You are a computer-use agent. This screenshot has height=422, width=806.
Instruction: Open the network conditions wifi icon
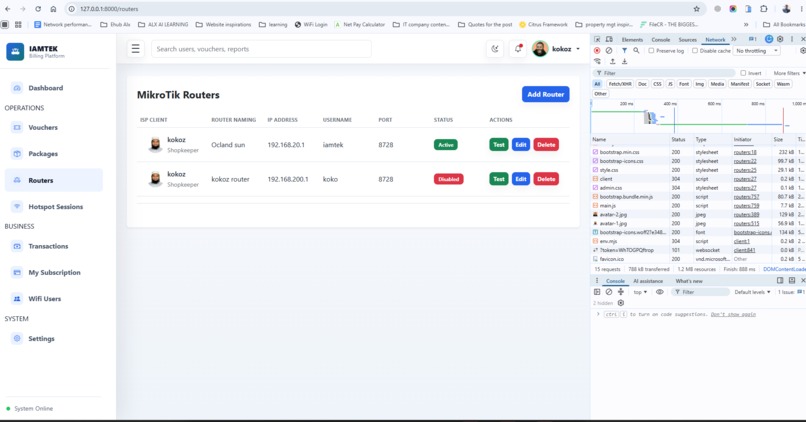597,61
